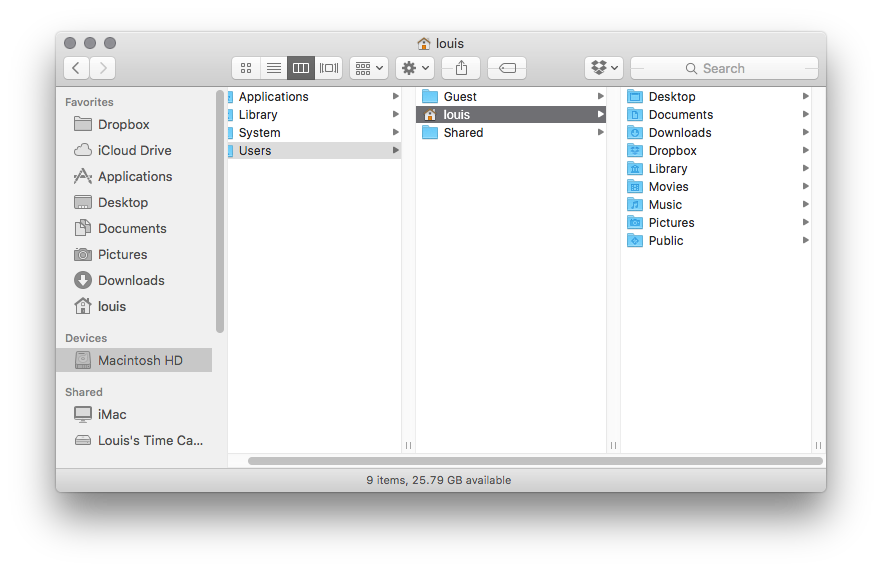Image resolution: width=882 pixels, height=572 pixels.
Task: Click the Favorites sidebar heading
Action: (89, 102)
